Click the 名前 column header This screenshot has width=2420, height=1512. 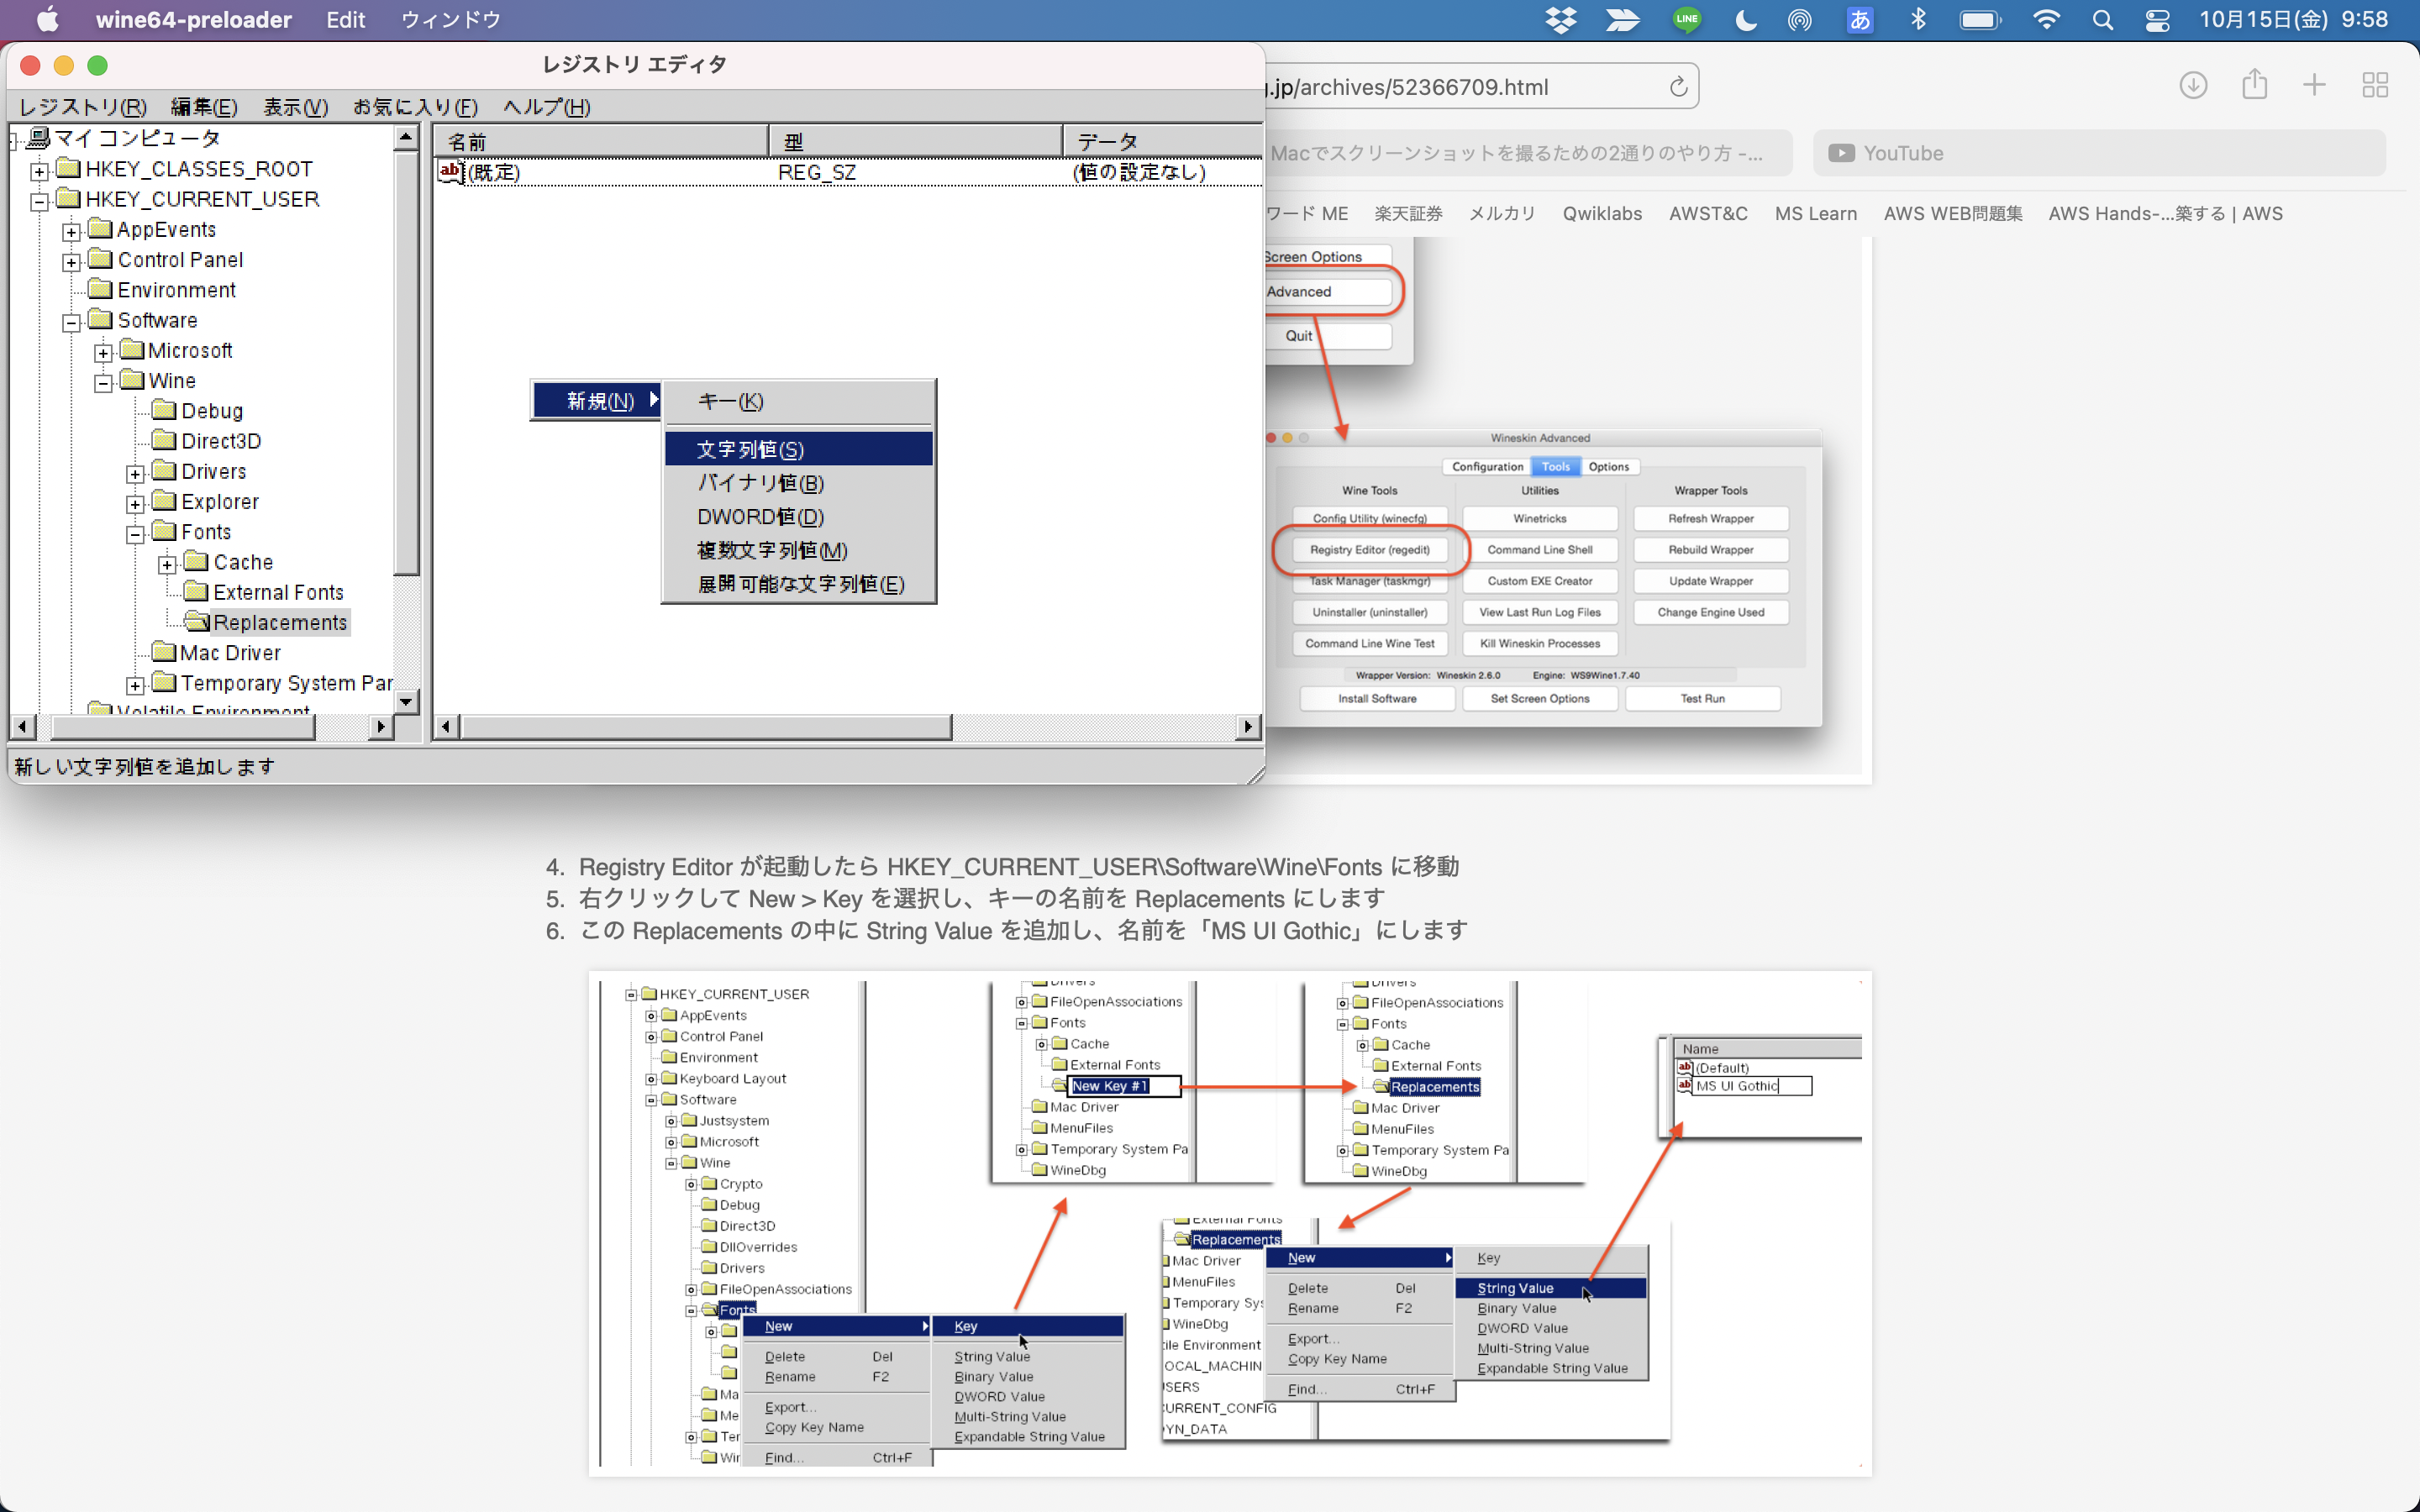(600, 141)
